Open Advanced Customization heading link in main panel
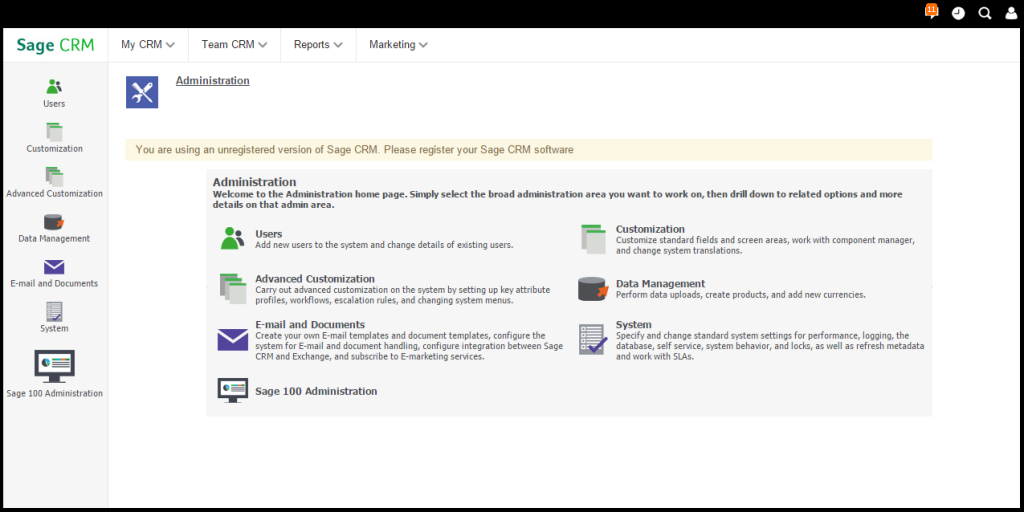 pos(315,279)
